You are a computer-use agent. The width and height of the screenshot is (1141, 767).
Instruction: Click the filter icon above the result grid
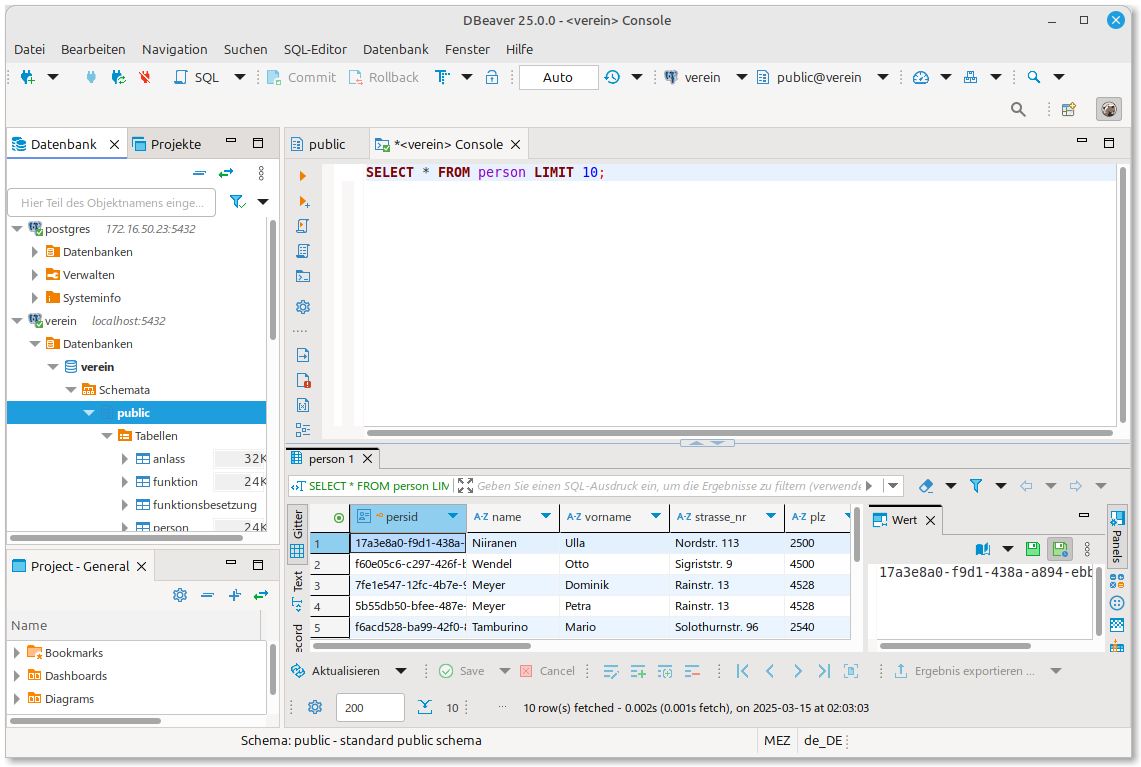point(975,485)
